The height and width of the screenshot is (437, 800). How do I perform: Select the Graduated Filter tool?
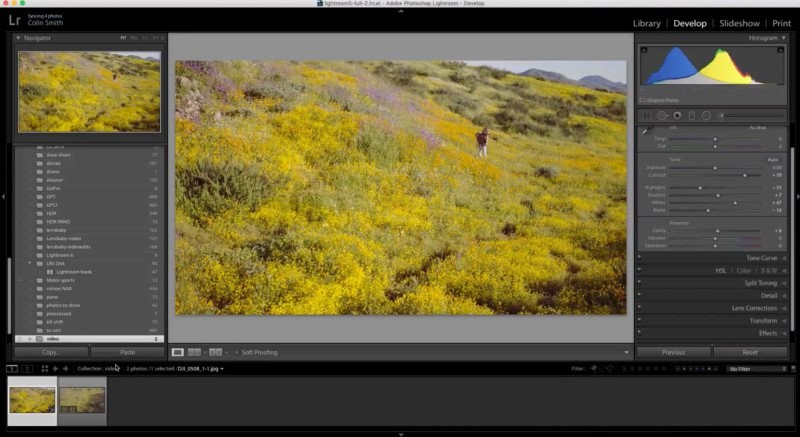pyautogui.click(x=691, y=116)
